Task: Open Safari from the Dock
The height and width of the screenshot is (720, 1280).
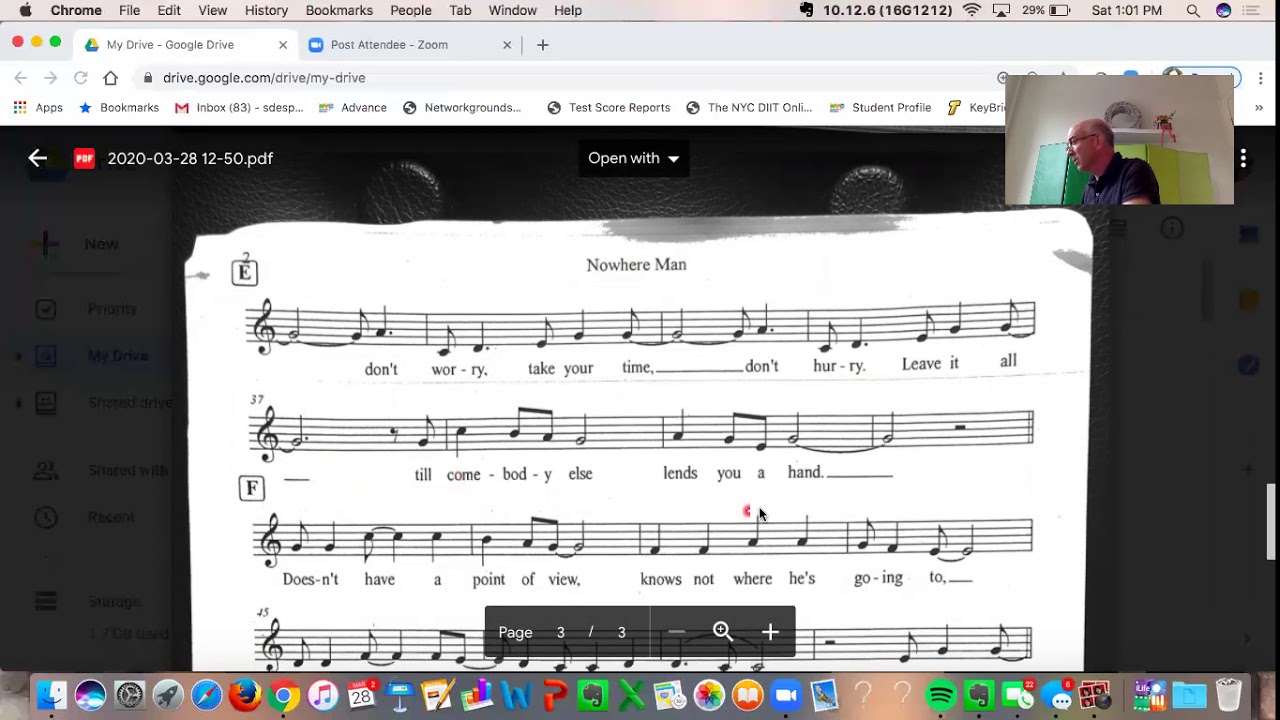Action: [x=206, y=695]
